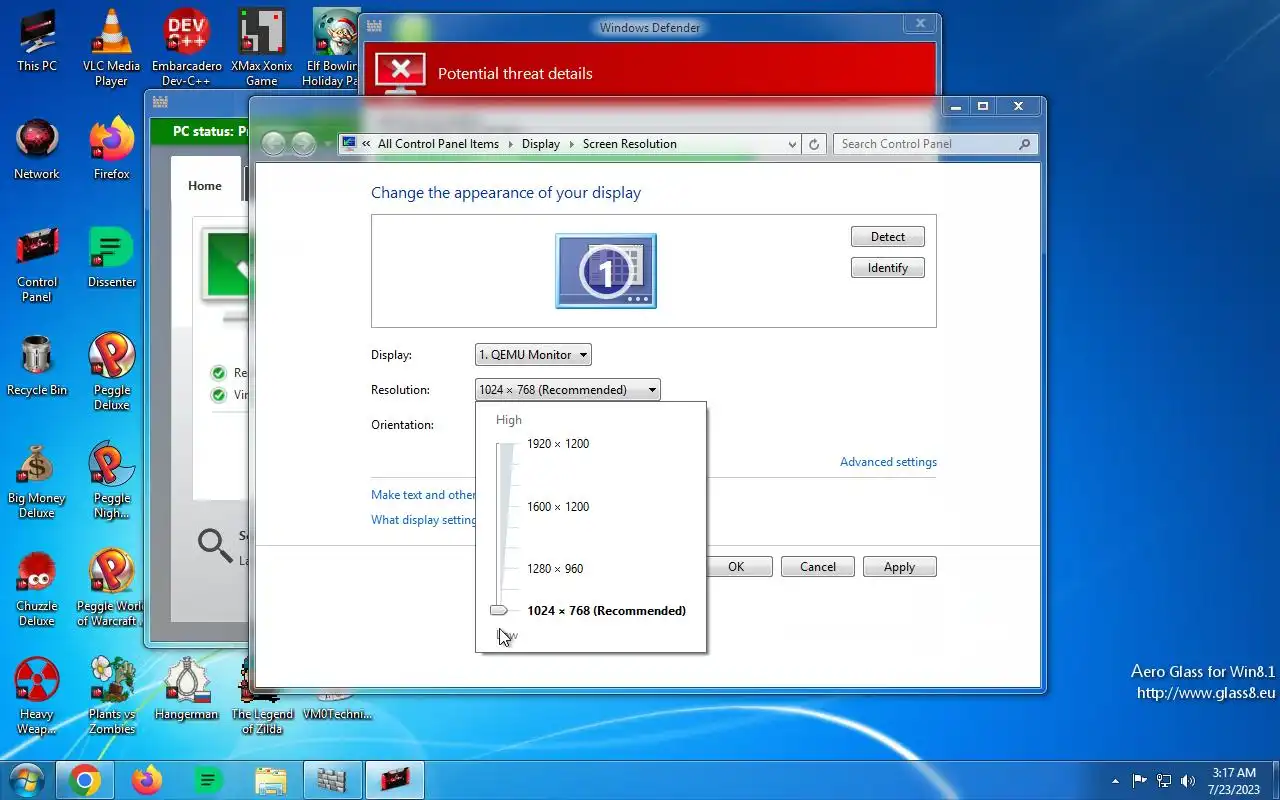Go back with the navigation back arrow
1280x800 pixels.
(x=274, y=144)
